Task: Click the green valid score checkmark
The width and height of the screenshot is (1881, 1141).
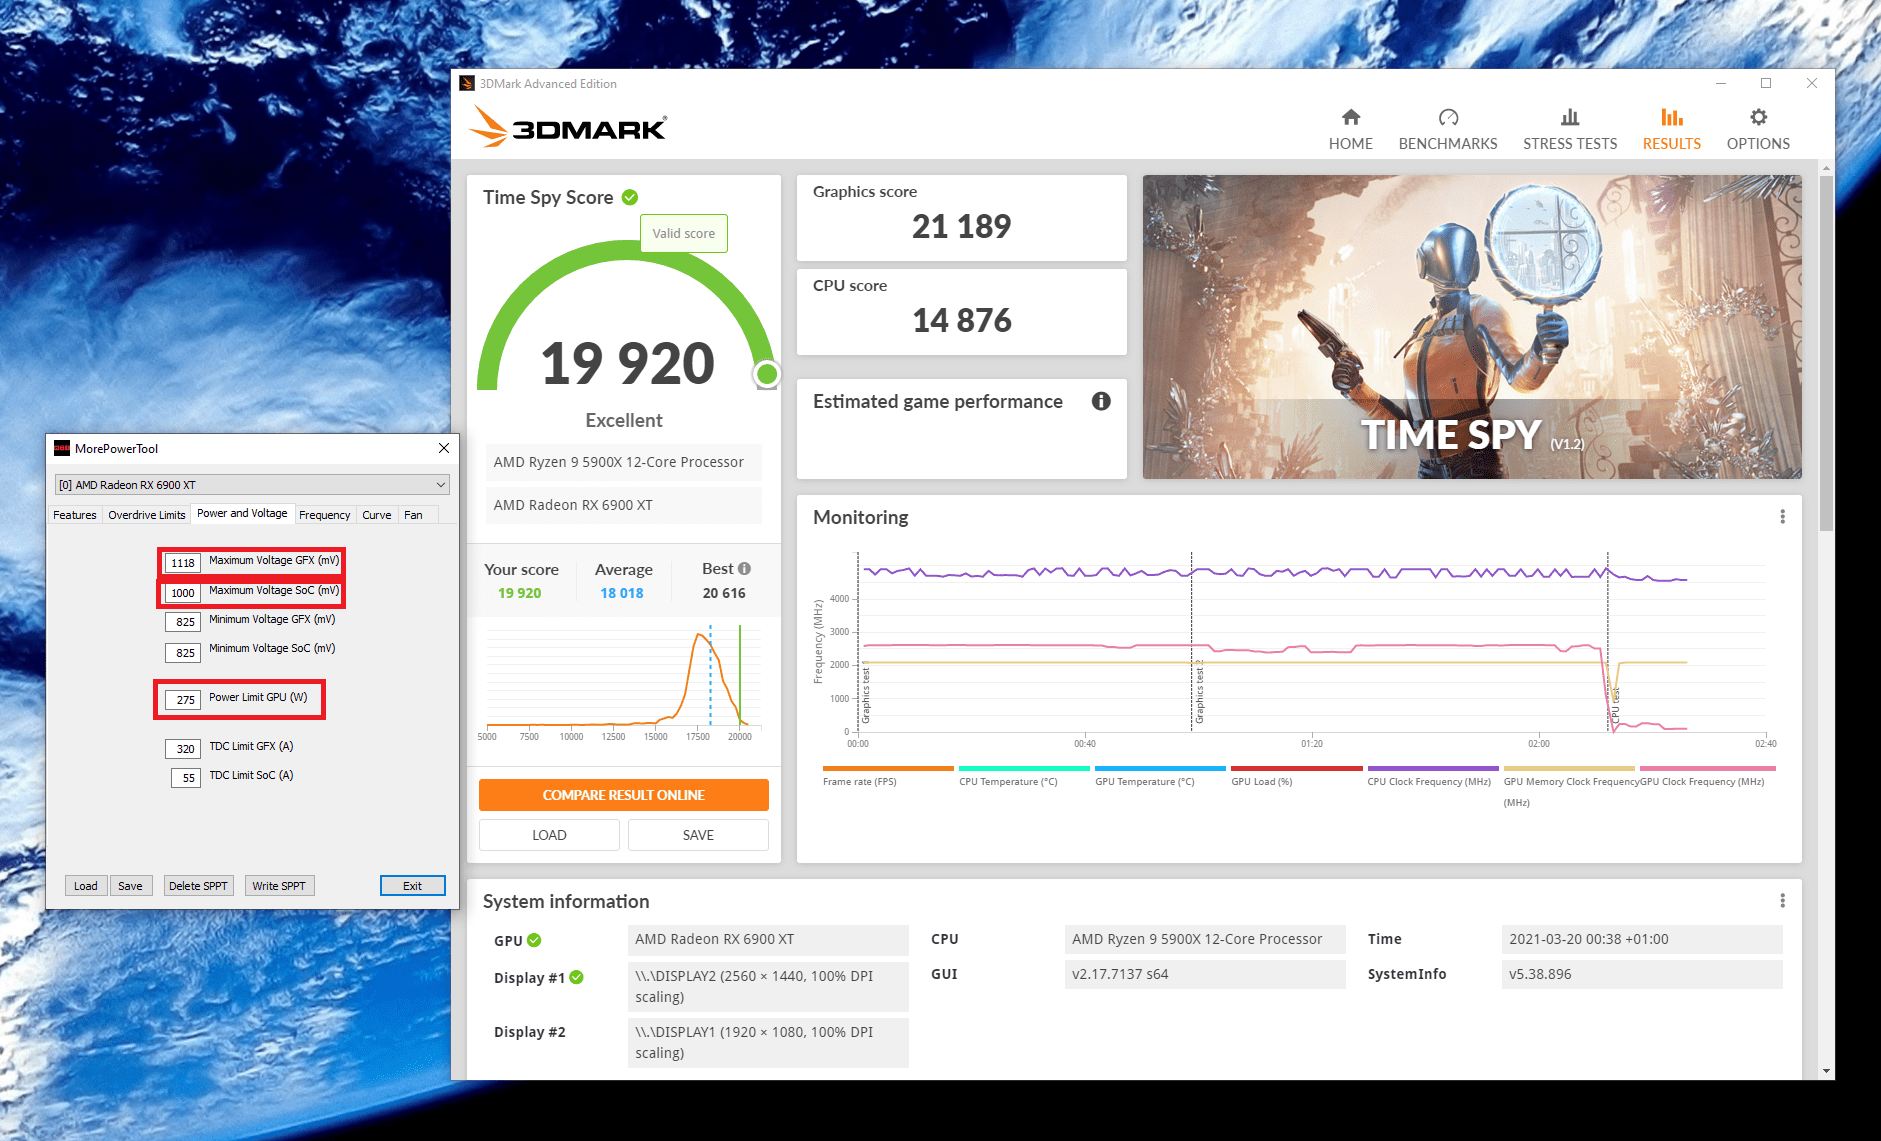Action: pyautogui.click(x=630, y=197)
